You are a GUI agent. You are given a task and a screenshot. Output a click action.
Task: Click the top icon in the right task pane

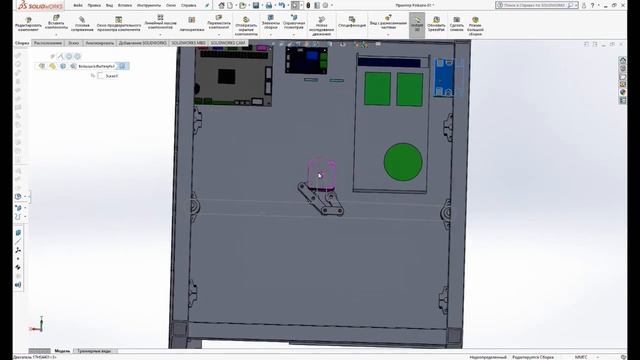coord(622,60)
